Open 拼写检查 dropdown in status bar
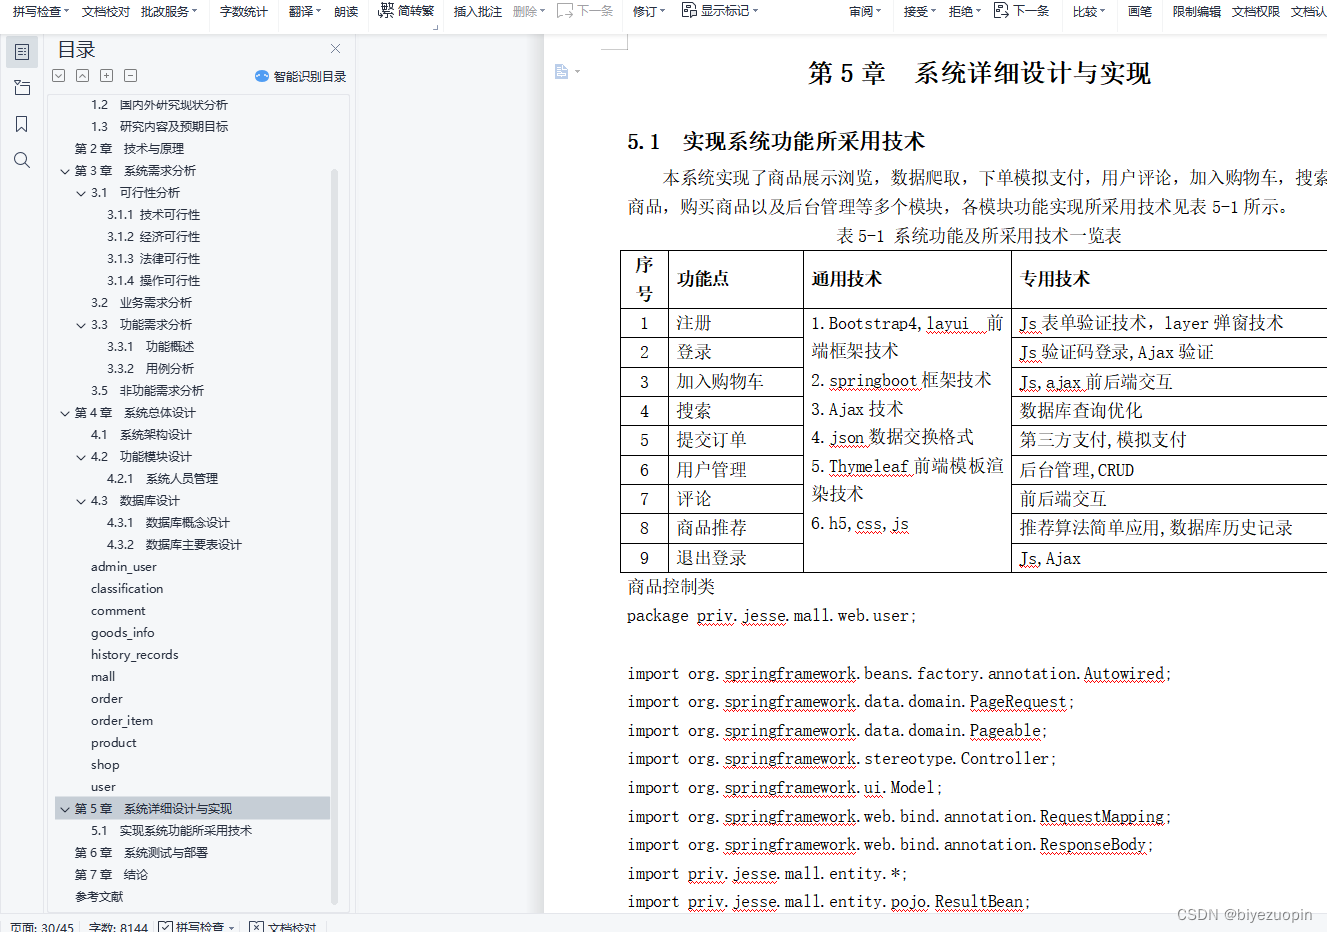The width and height of the screenshot is (1327, 932). (x=231, y=927)
